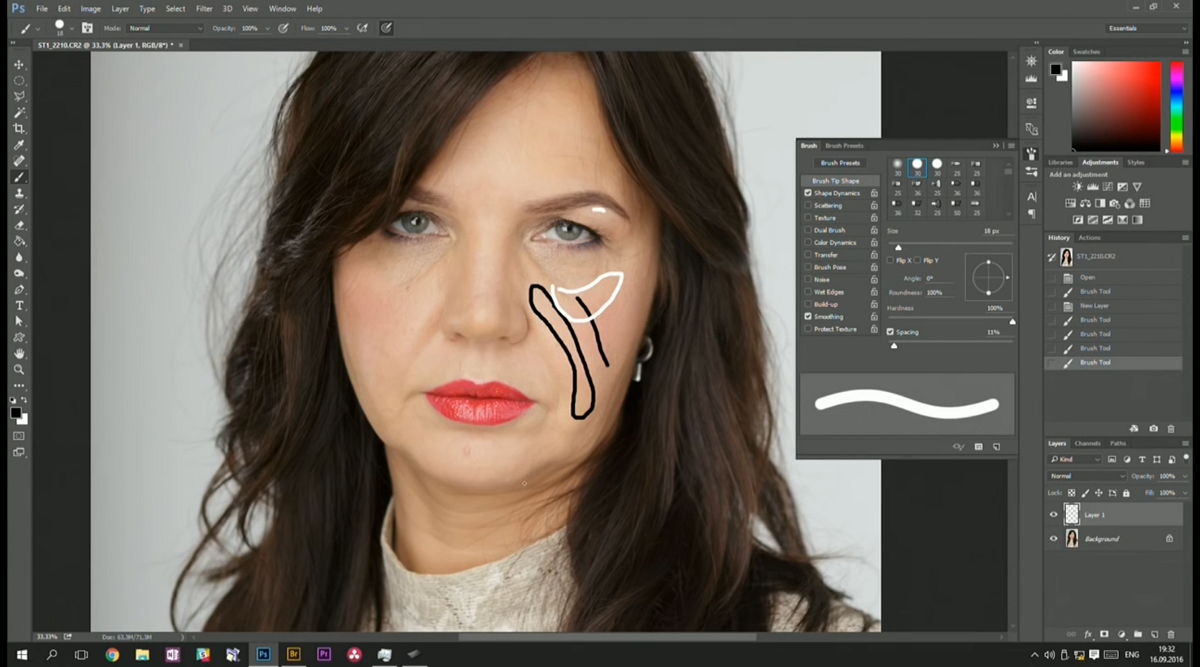Switch to the Channels tab
The image size is (1200, 667).
pos(1087,443)
